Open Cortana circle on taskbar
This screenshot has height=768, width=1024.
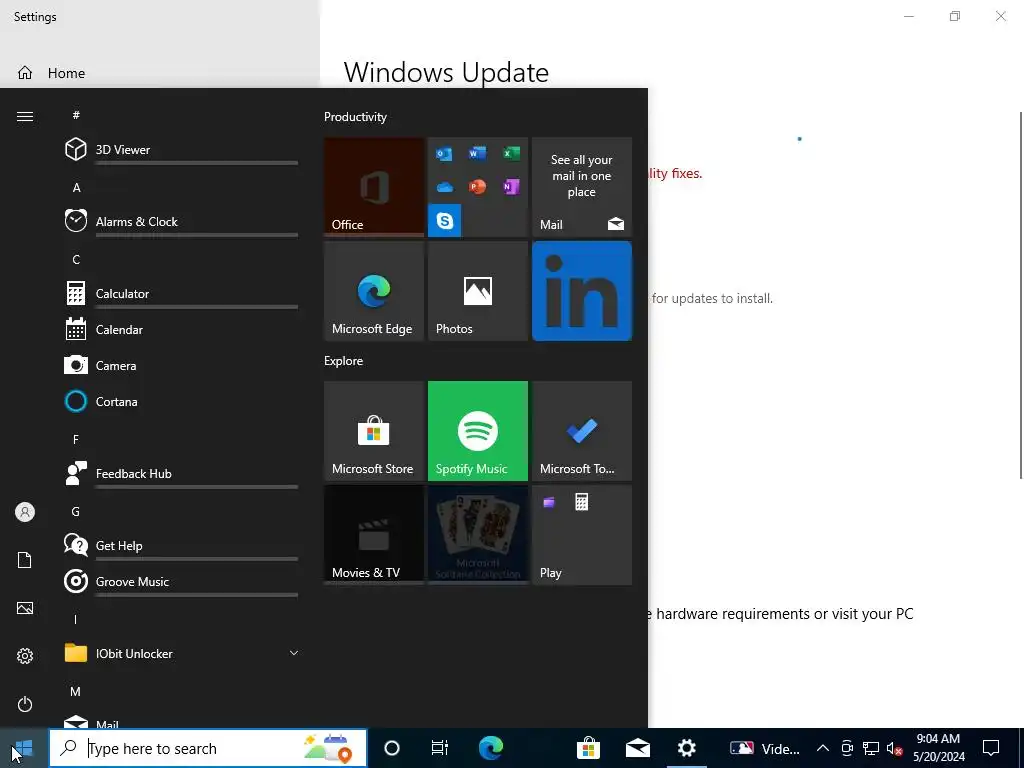click(392, 748)
